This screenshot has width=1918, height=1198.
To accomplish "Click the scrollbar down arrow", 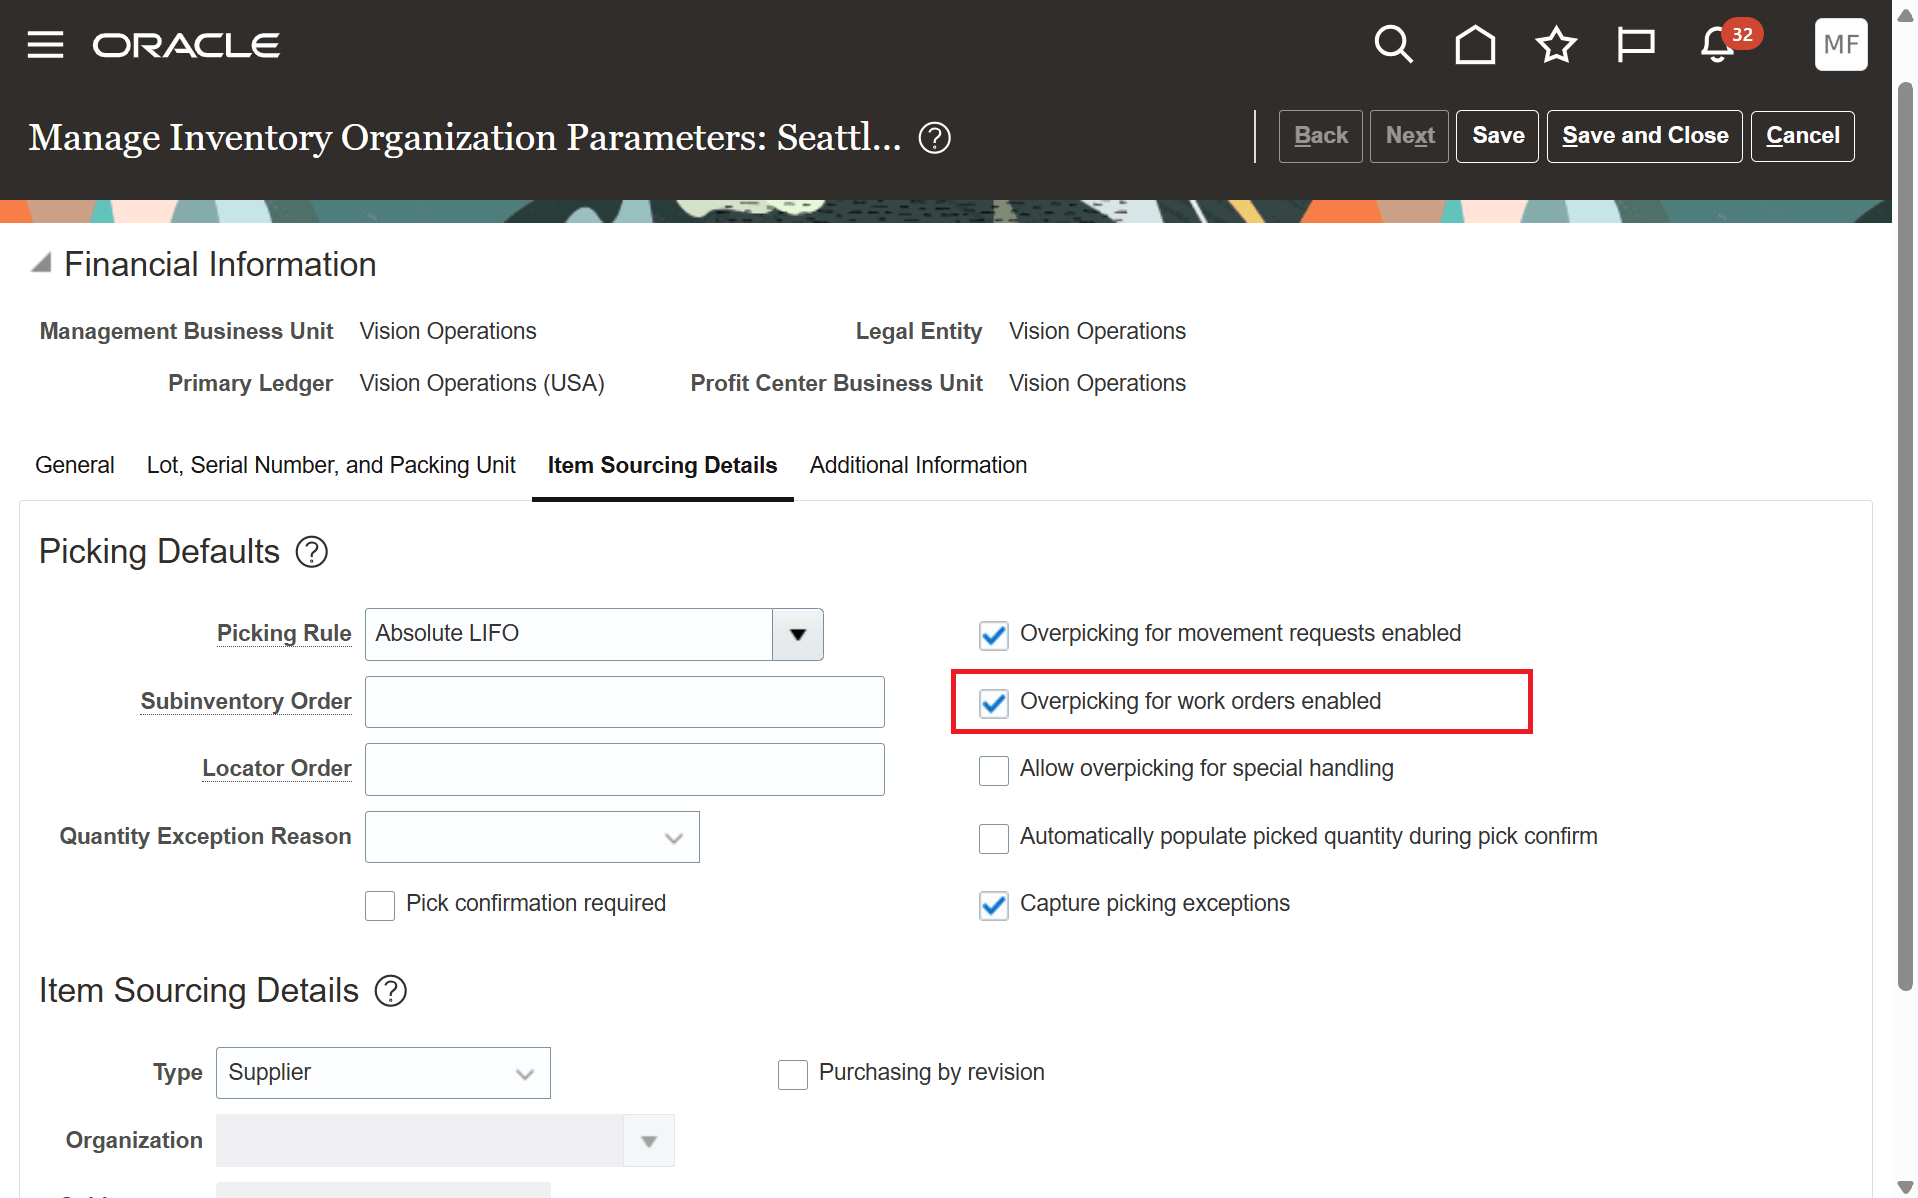I will pos(1905,1187).
